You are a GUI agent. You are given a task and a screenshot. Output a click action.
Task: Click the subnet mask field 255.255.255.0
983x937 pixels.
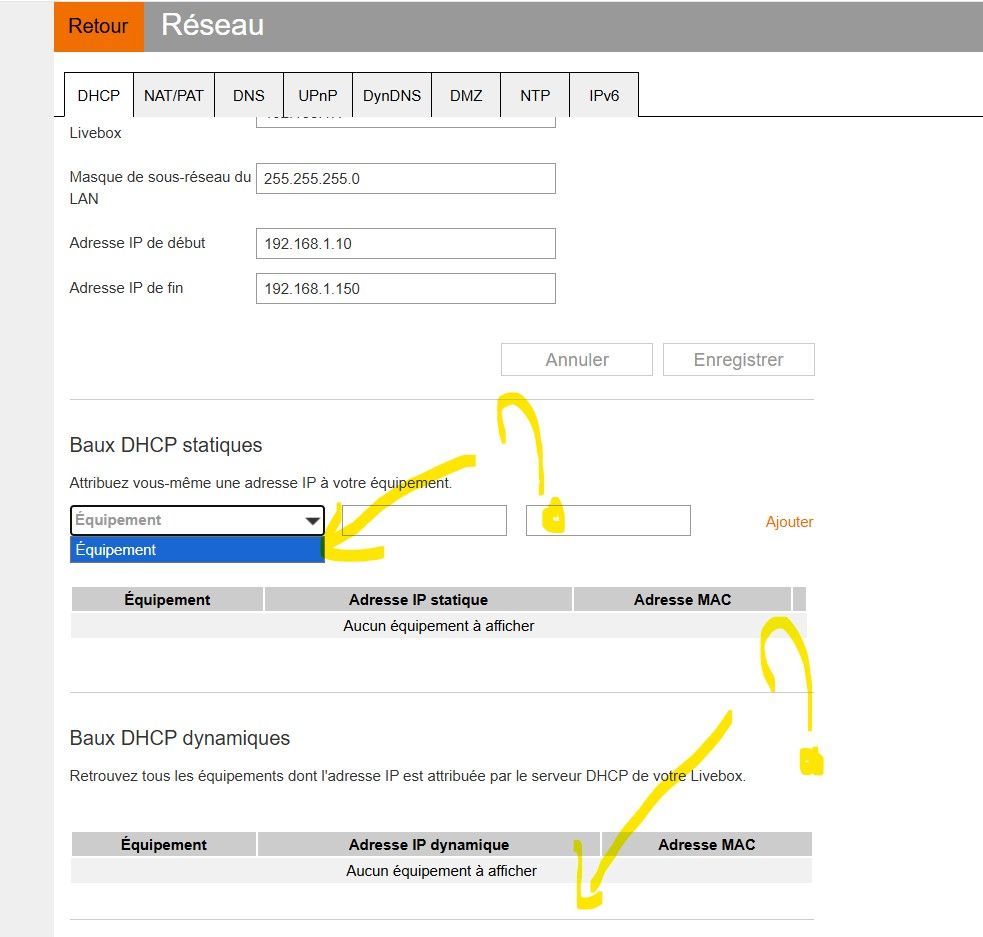(406, 179)
